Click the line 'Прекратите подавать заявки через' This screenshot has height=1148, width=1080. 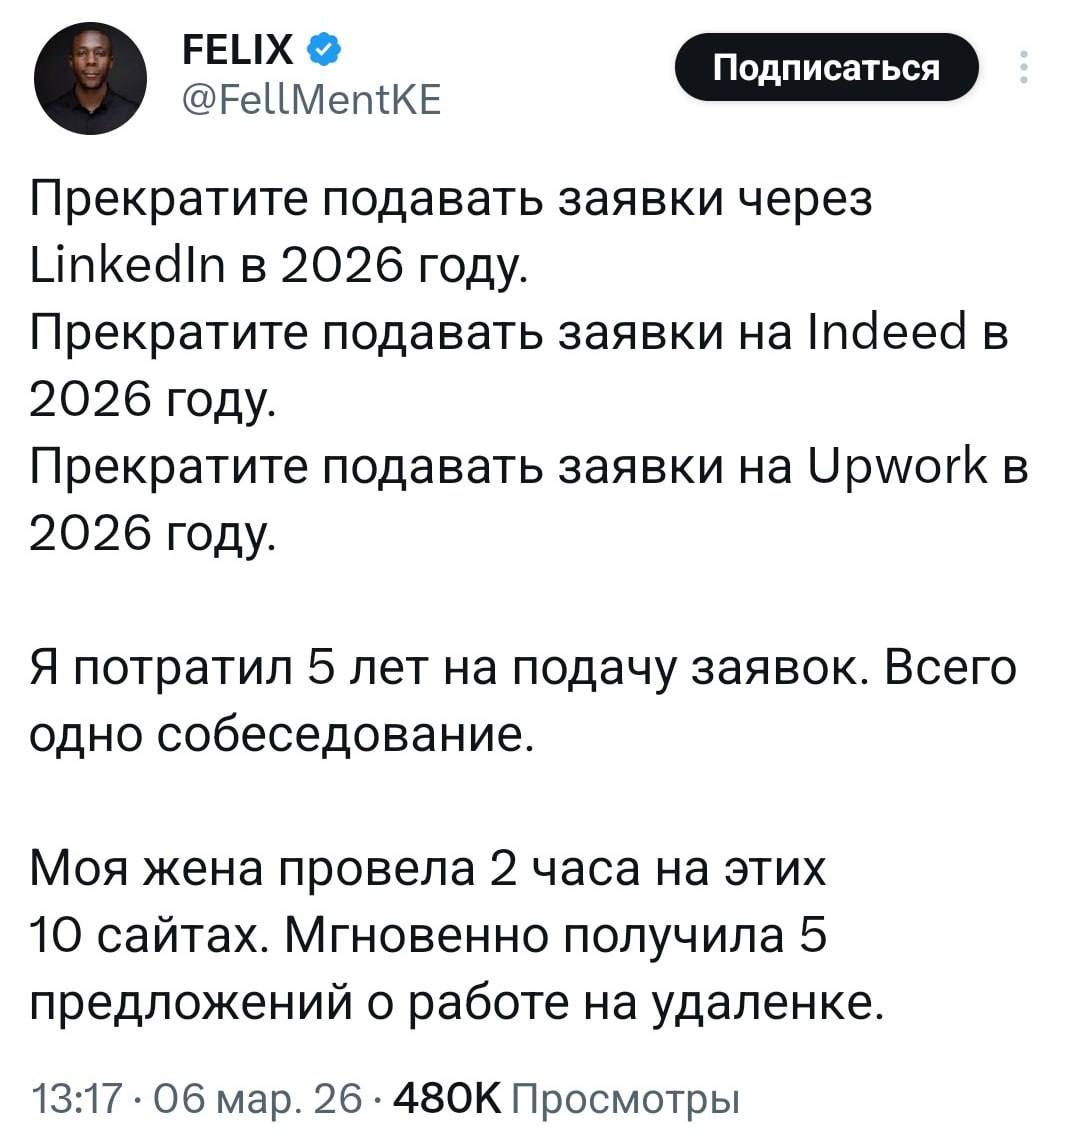450,198
